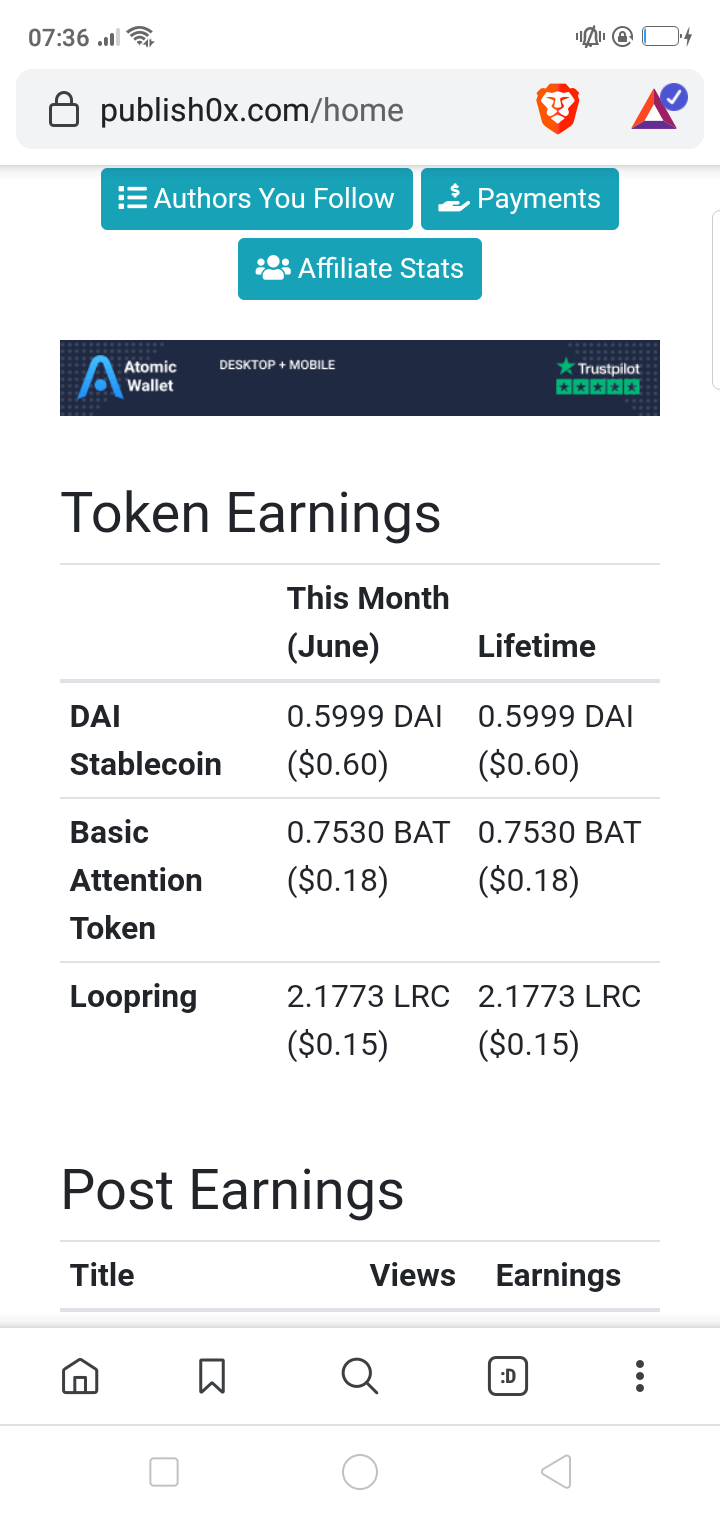This screenshot has width=720, height=1520.
Task: Open the three-dot browser menu
Action: [640, 1377]
